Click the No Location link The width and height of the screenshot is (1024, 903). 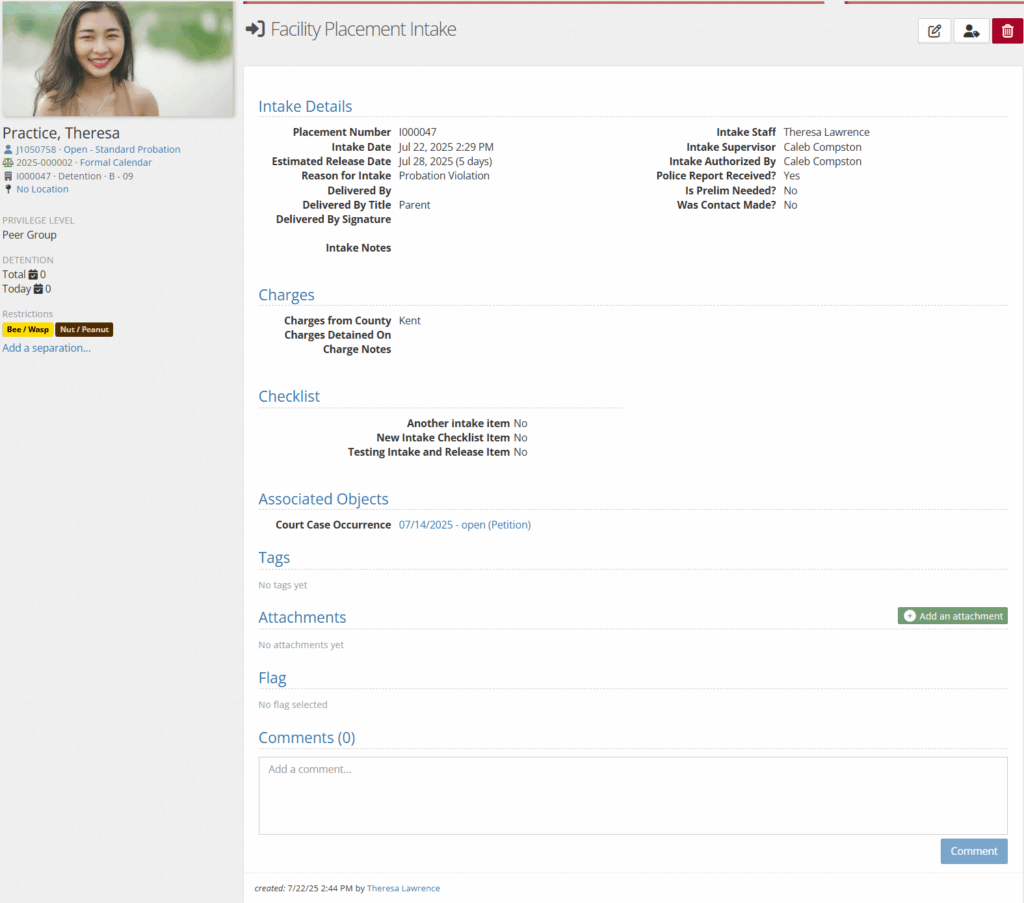pyautogui.click(x=42, y=189)
